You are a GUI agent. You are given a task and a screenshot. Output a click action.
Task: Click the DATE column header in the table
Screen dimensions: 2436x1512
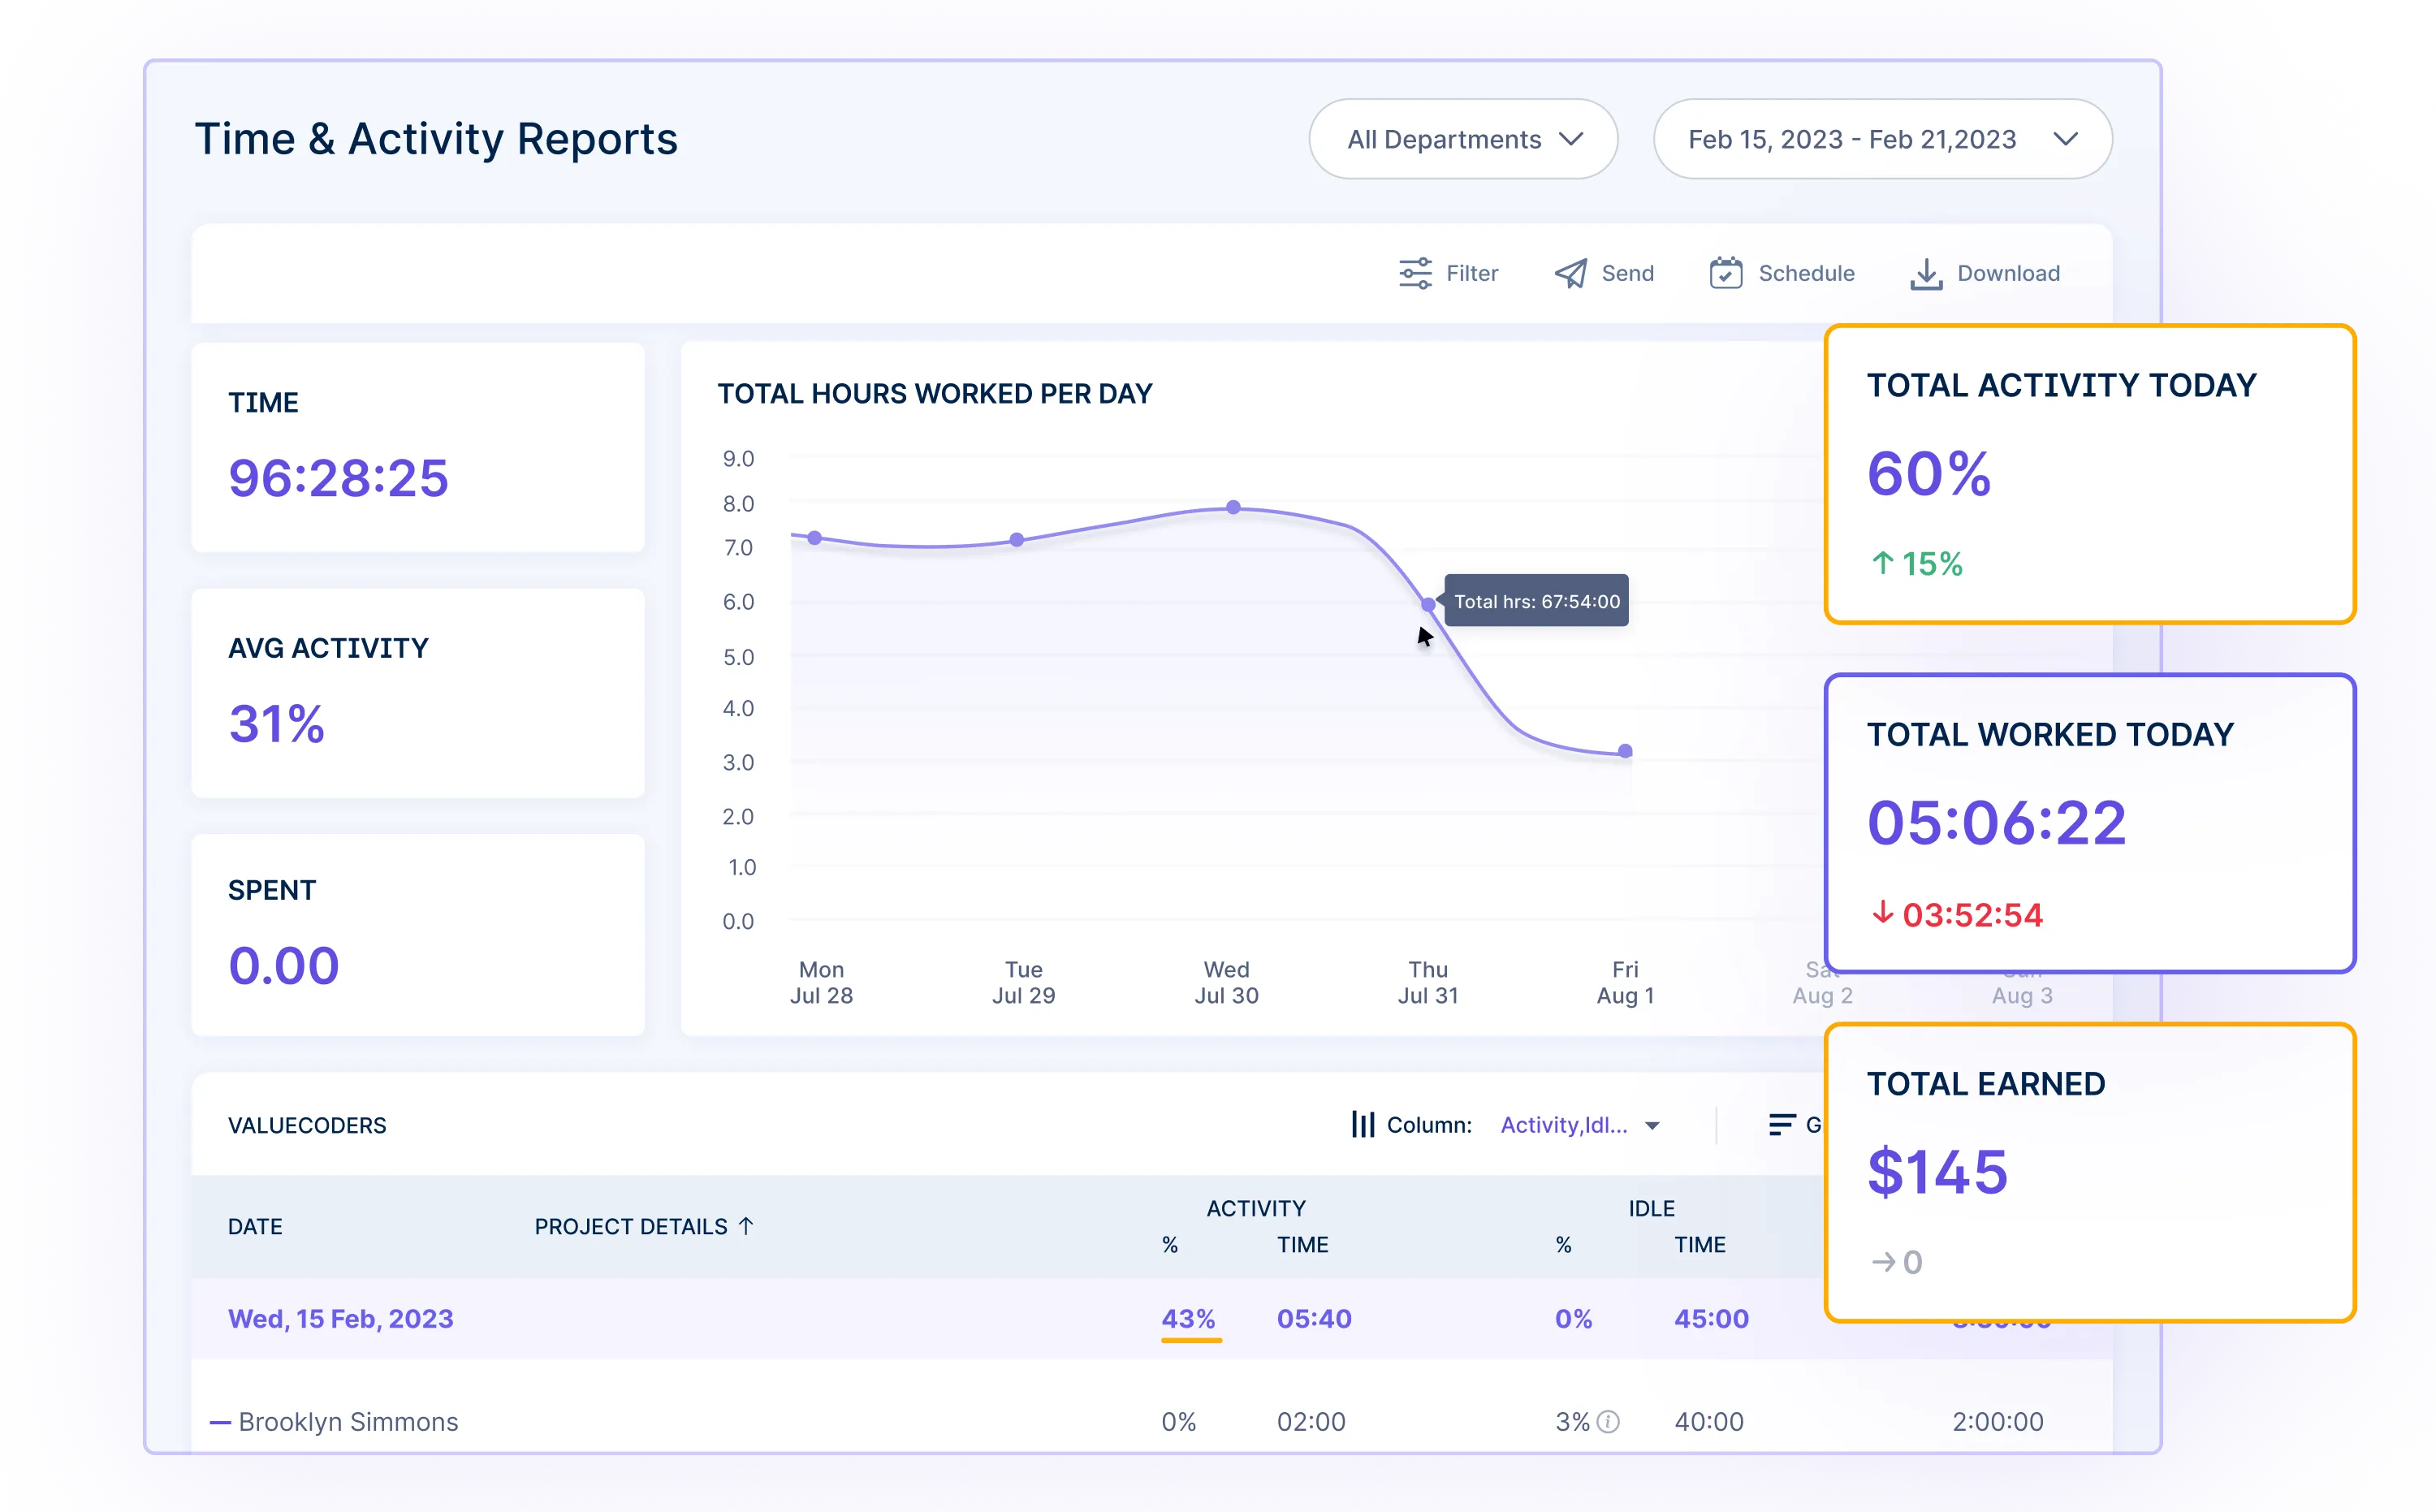coord(256,1225)
